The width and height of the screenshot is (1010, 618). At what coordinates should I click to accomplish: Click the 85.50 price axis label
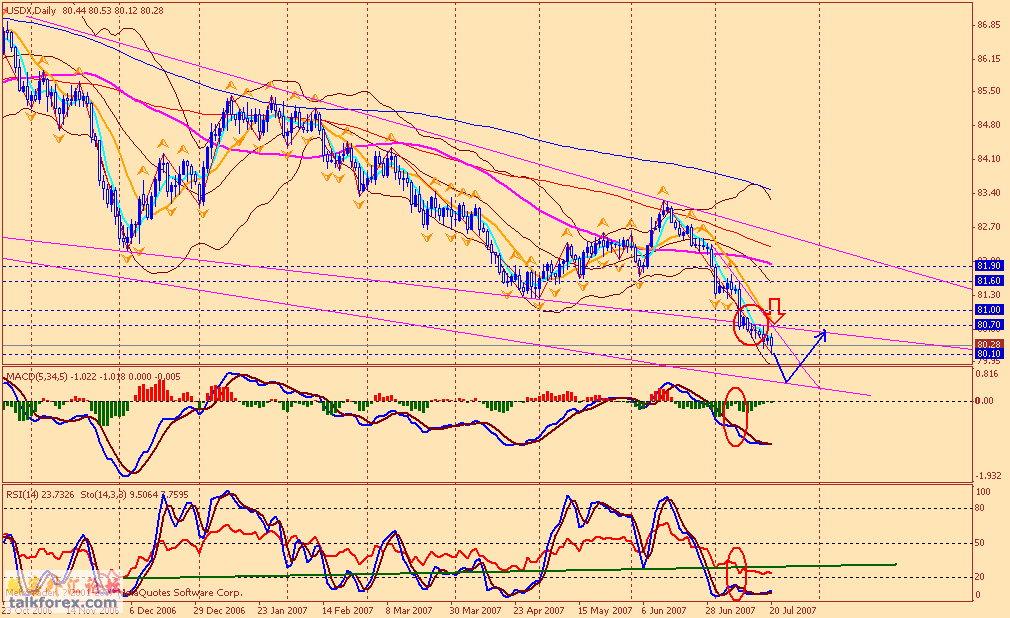coord(989,91)
